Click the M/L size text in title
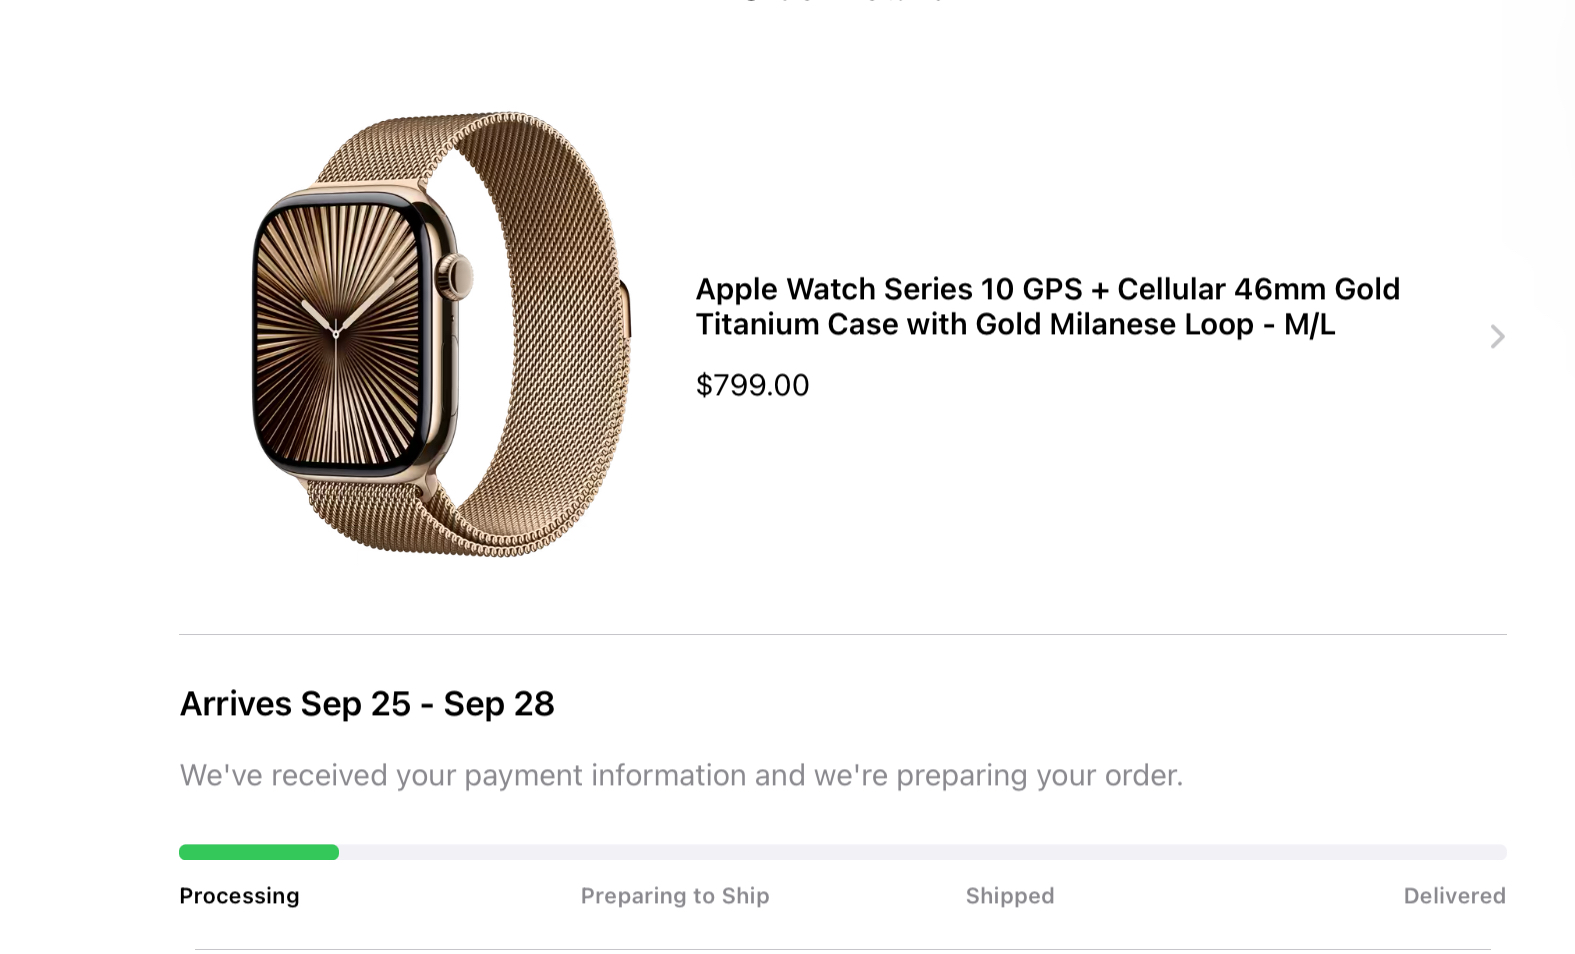Image resolution: width=1575 pixels, height=954 pixels. [x=1309, y=324]
